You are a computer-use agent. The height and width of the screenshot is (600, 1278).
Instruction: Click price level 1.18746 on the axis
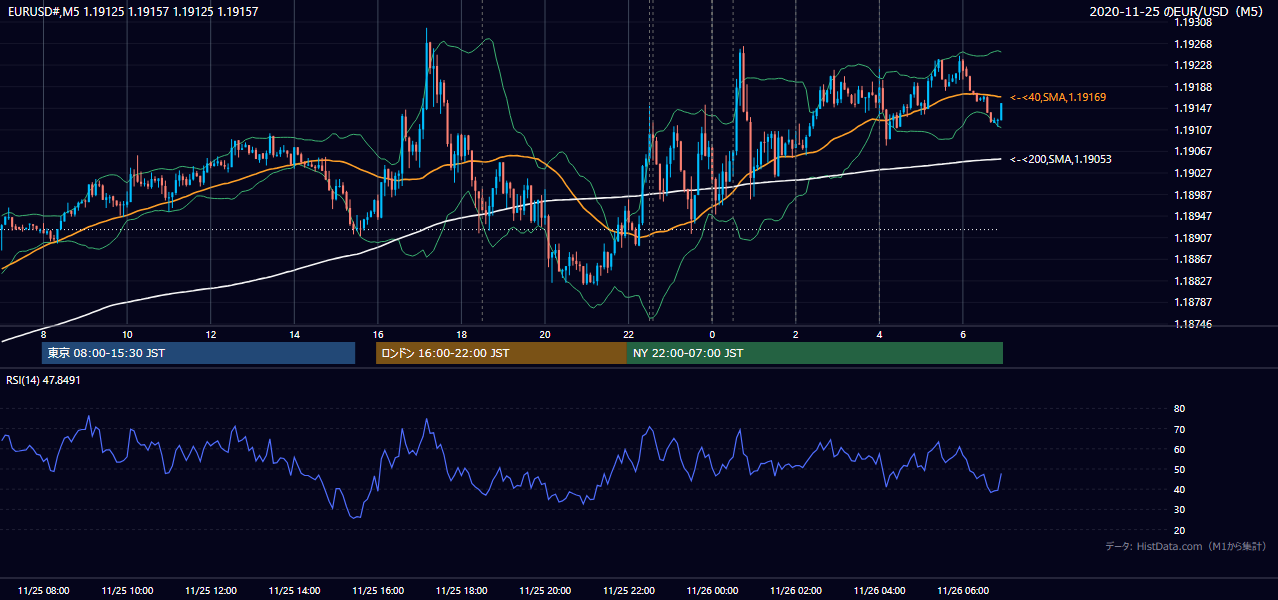[x=1194, y=324]
